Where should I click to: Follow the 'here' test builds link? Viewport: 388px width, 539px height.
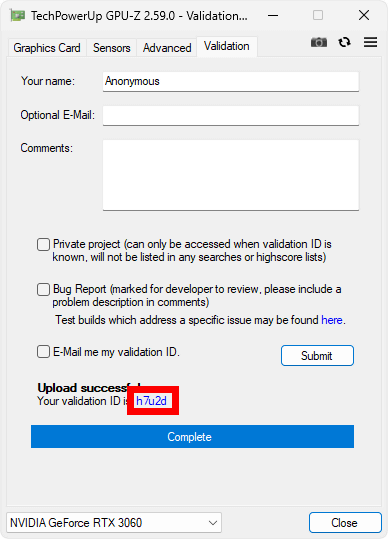pos(332,320)
